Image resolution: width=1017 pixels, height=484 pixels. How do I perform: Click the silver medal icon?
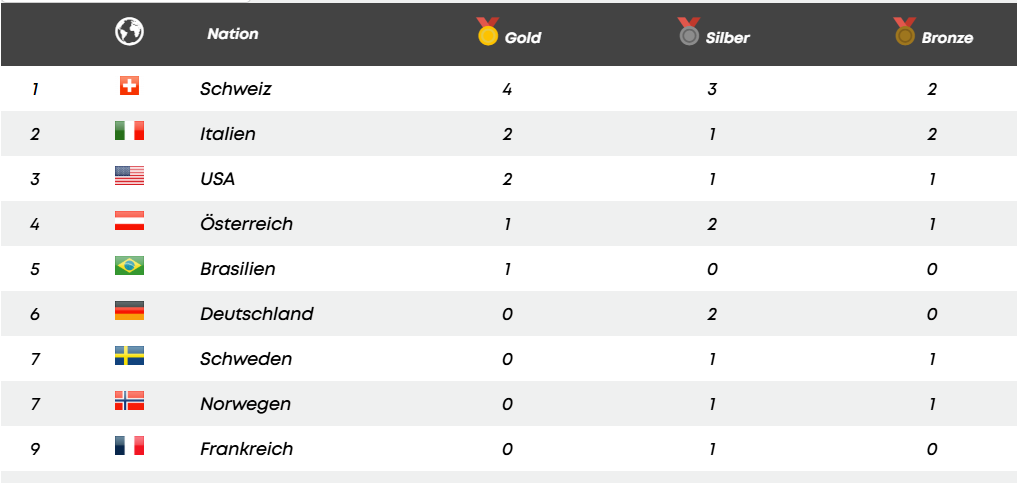[x=689, y=32]
